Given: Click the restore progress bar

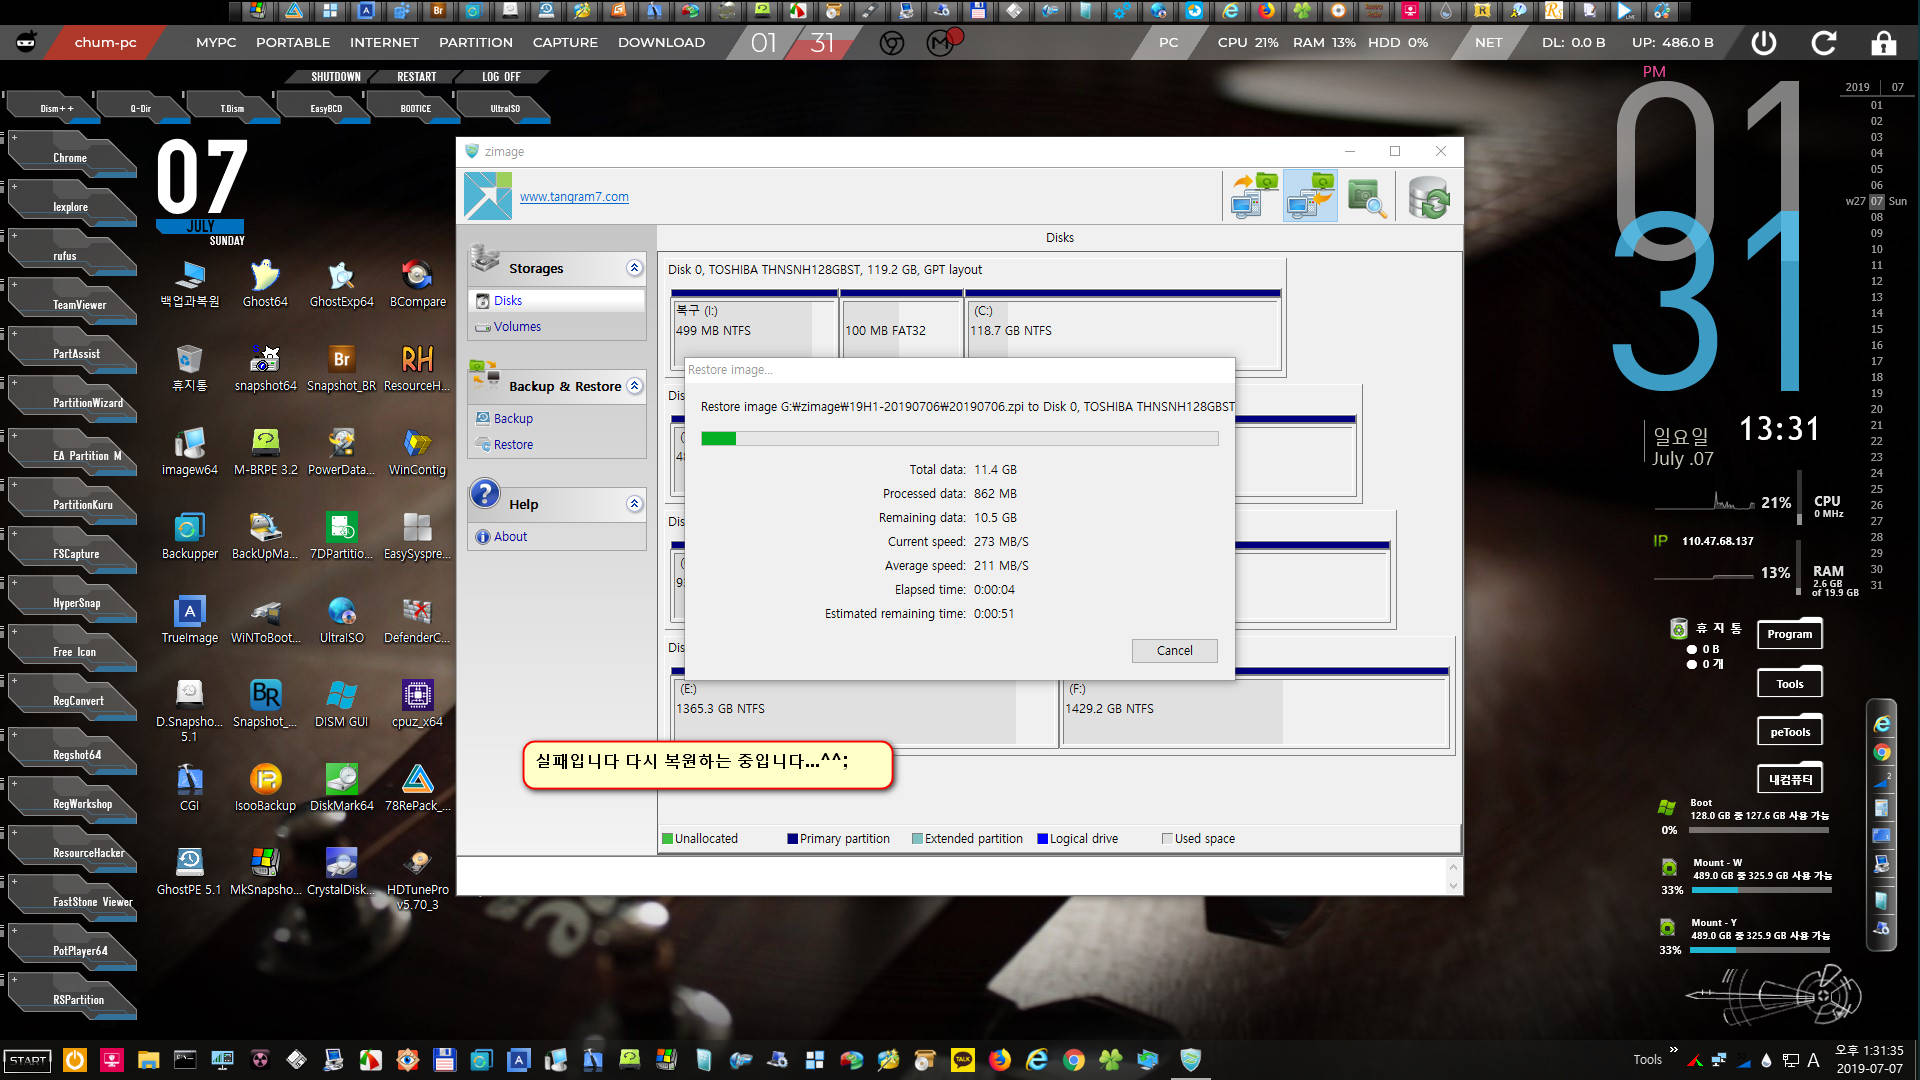Looking at the screenshot, I should click(x=959, y=438).
